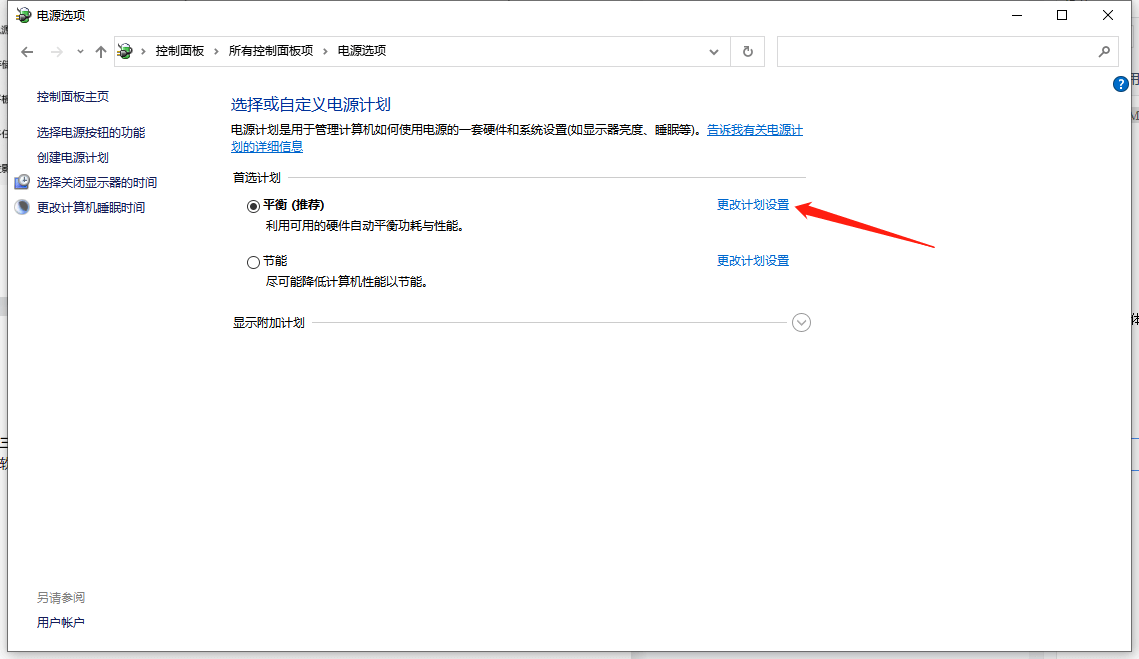Click the back navigation arrow

pos(27,51)
